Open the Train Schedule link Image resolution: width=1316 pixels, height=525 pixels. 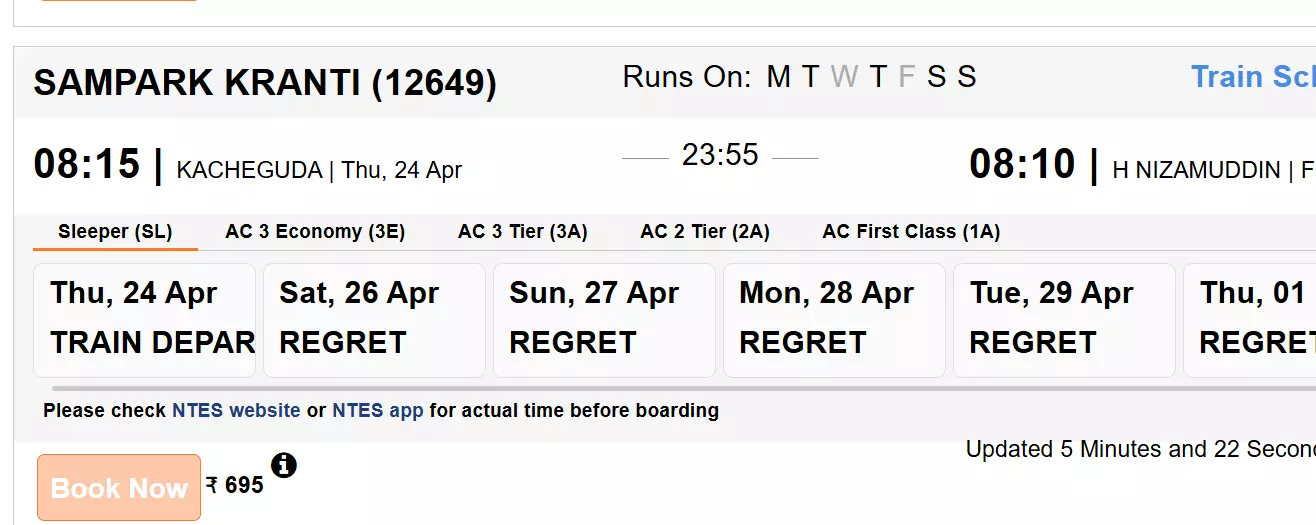pos(1252,77)
